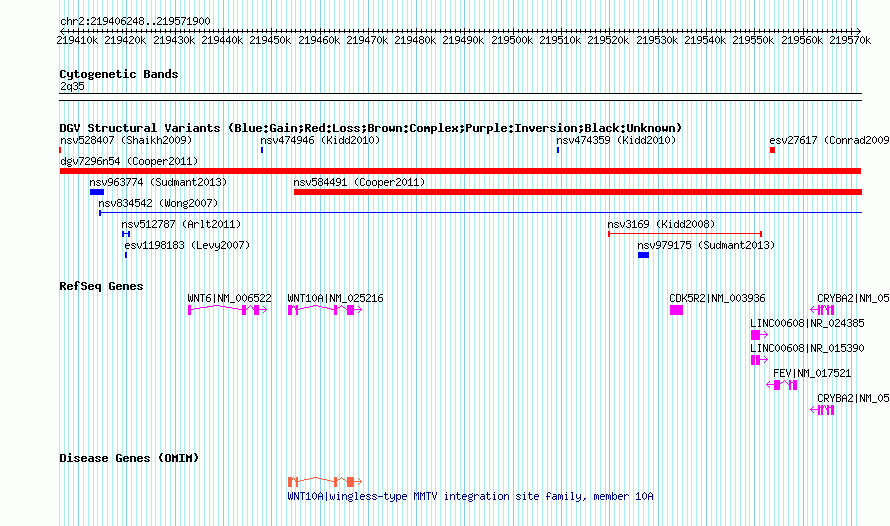Open the esv27617 (Conrad2009) variant label
Image resolution: width=890 pixels, height=526 pixels.
[x=829, y=140]
